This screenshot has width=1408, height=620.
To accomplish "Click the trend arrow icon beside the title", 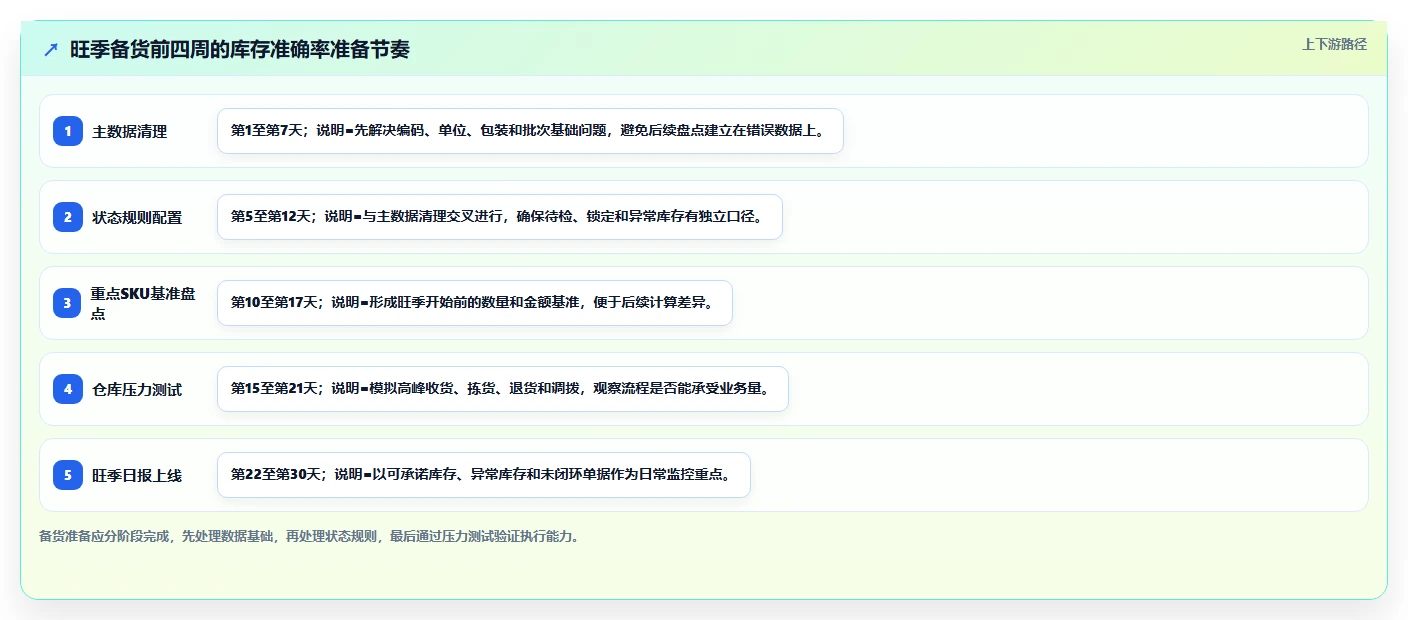I will pos(51,49).
